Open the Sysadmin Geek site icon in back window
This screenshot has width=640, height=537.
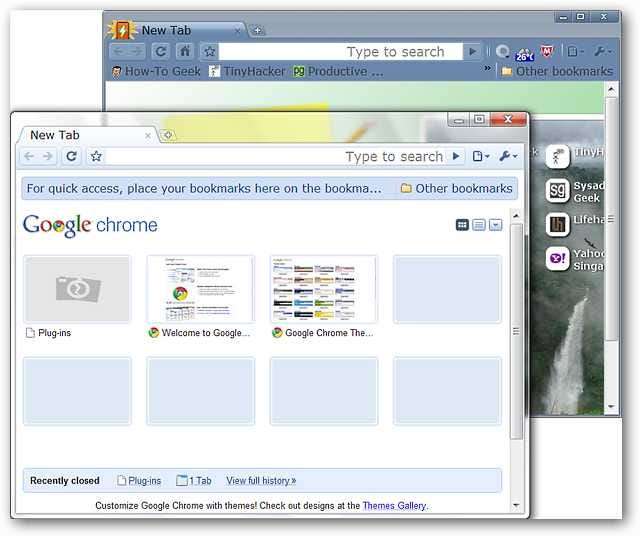point(557,191)
